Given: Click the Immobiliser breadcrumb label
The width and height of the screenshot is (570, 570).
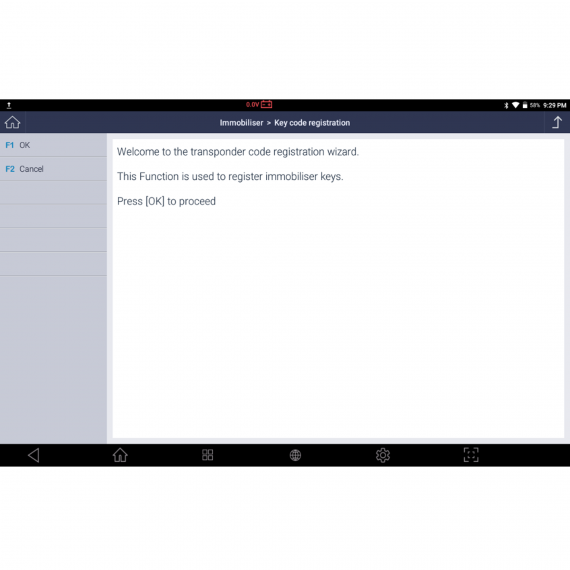Looking at the screenshot, I should coord(241,123).
